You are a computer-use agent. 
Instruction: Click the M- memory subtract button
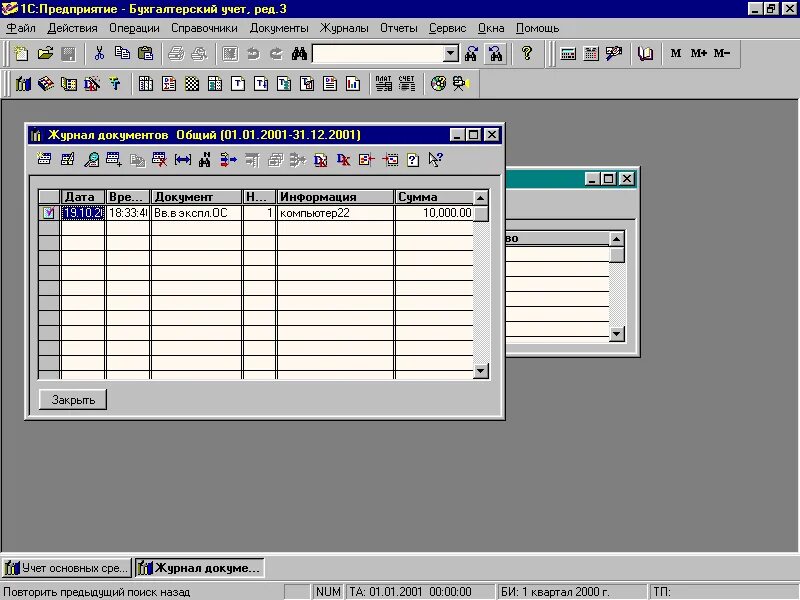point(721,53)
